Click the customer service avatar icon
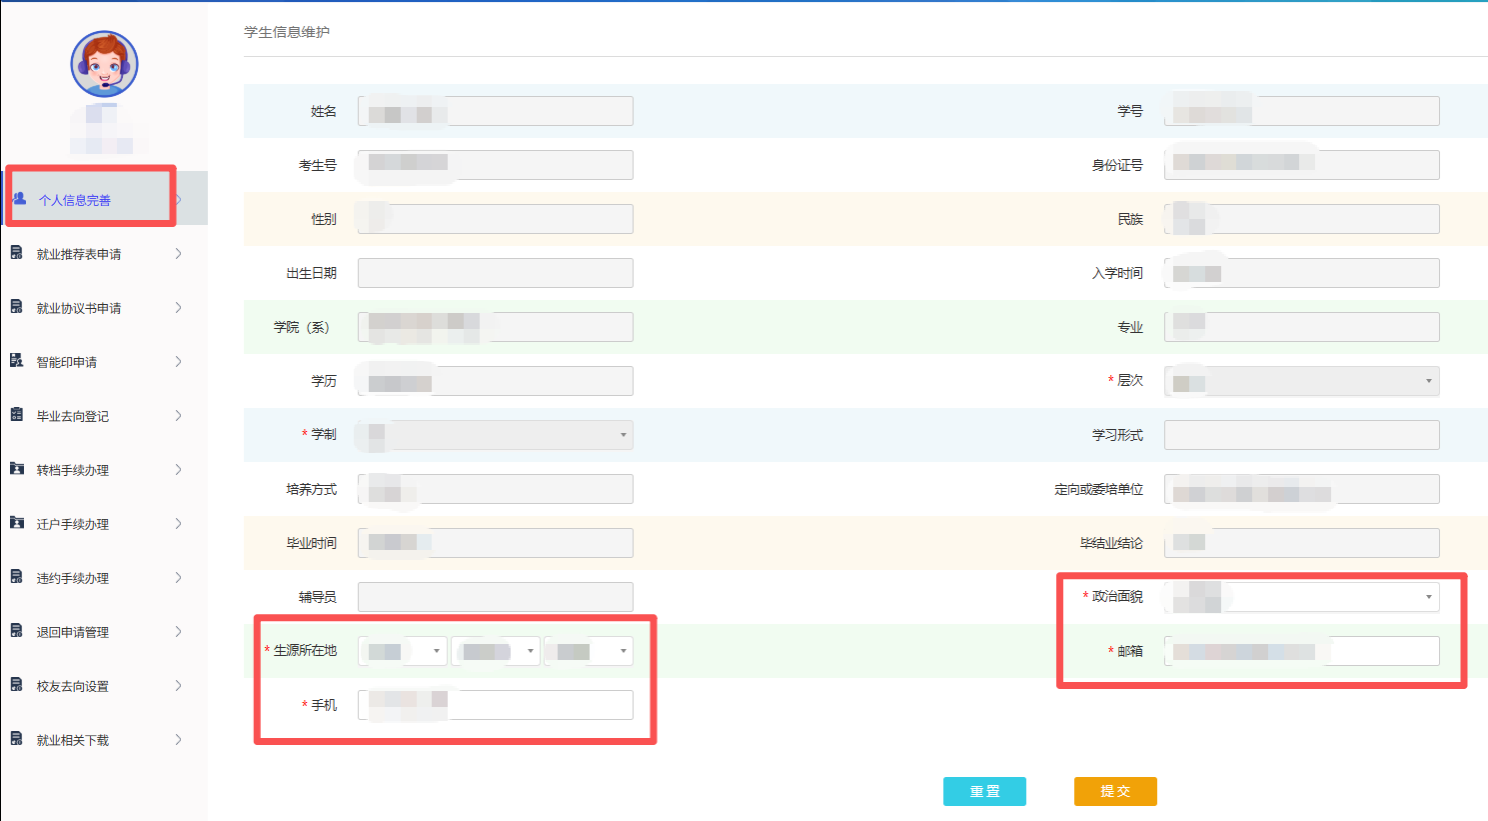 104,64
